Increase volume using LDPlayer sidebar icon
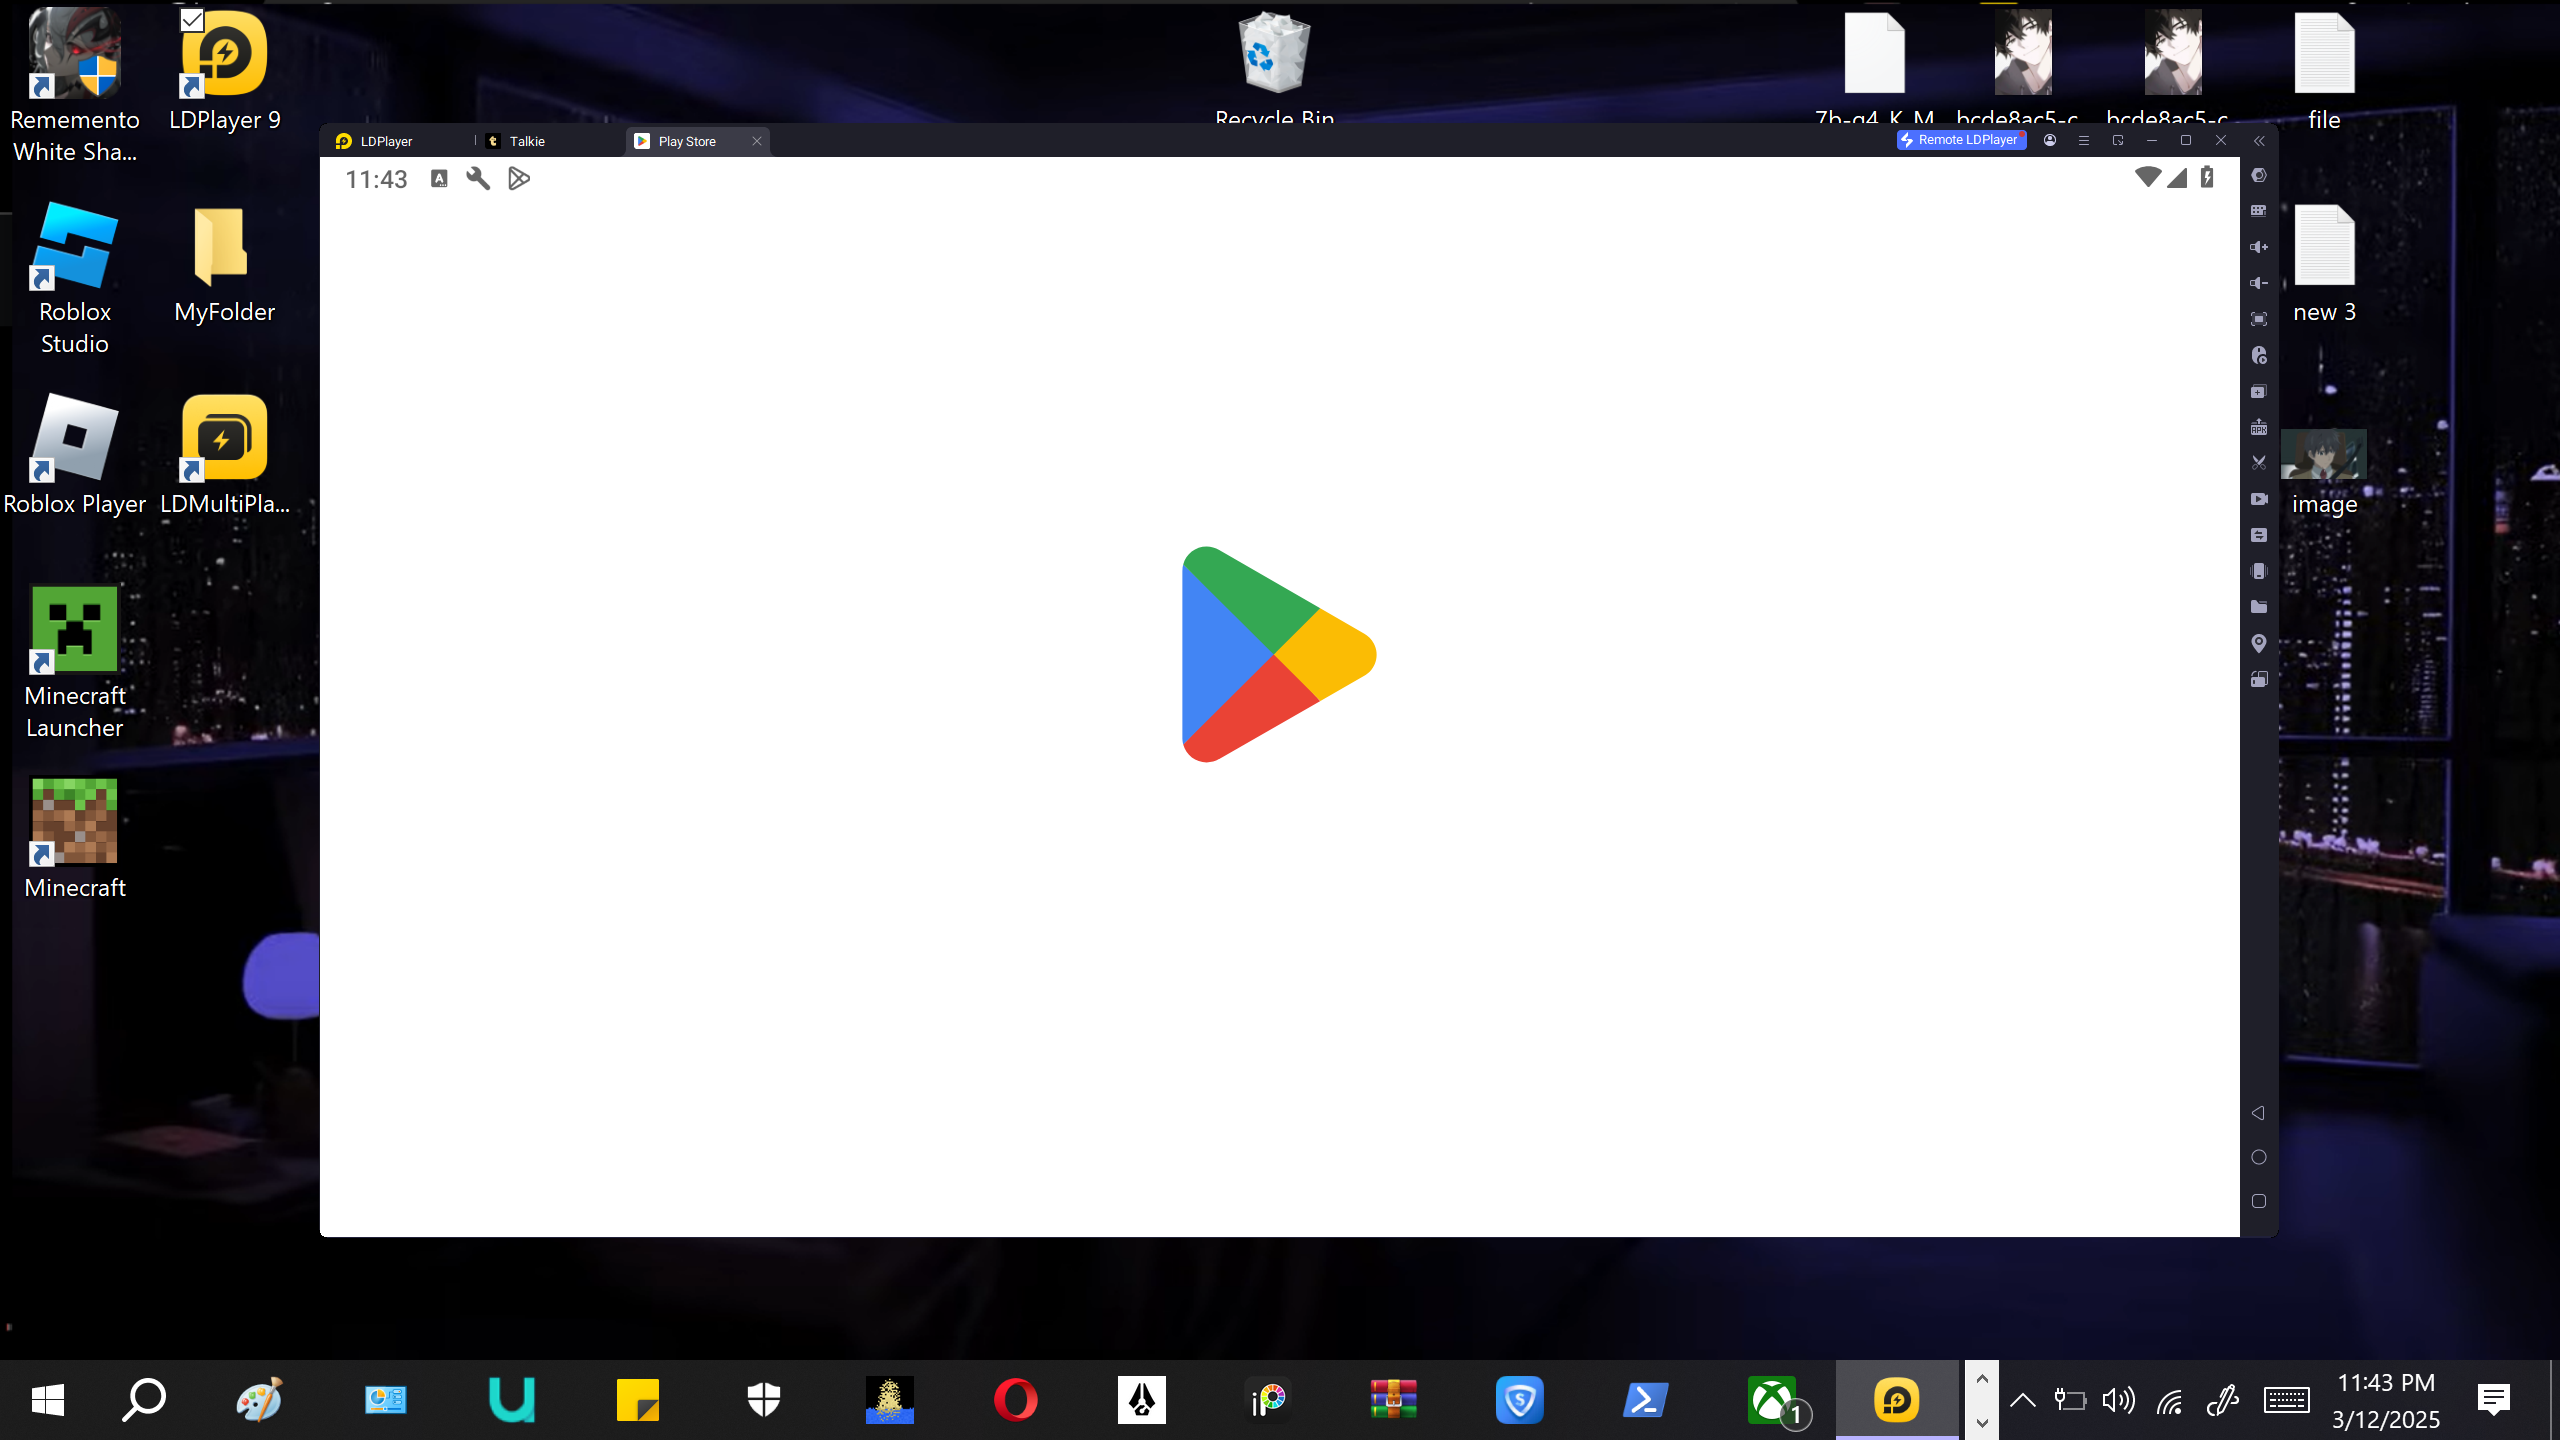The width and height of the screenshot is (2560, 1440). pyautogui.click(x=2258, y=247)
